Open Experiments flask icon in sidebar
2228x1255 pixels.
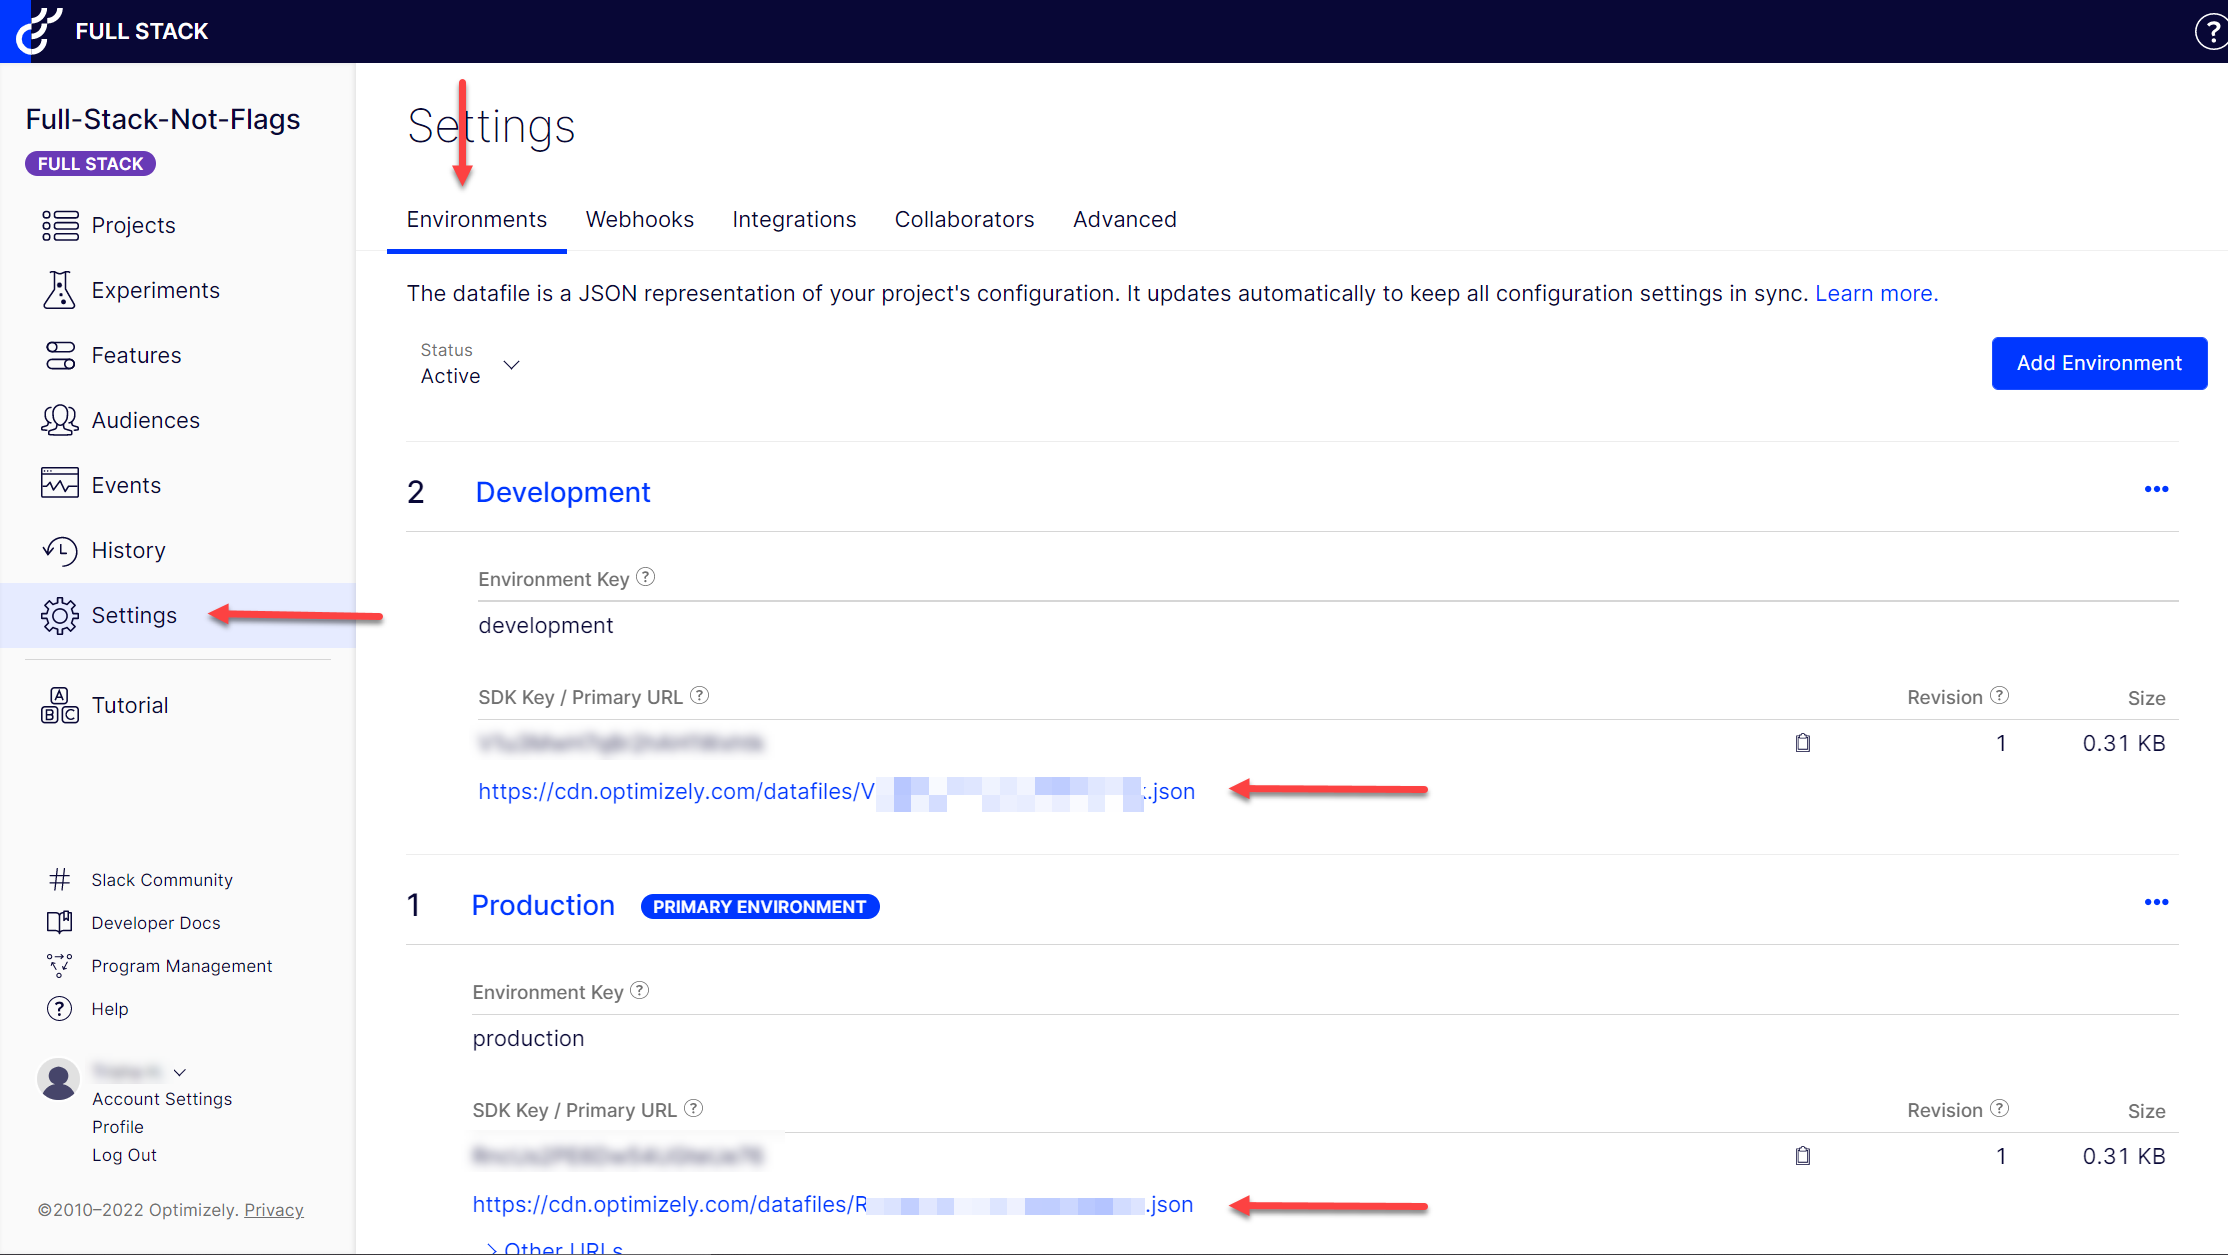59,290
